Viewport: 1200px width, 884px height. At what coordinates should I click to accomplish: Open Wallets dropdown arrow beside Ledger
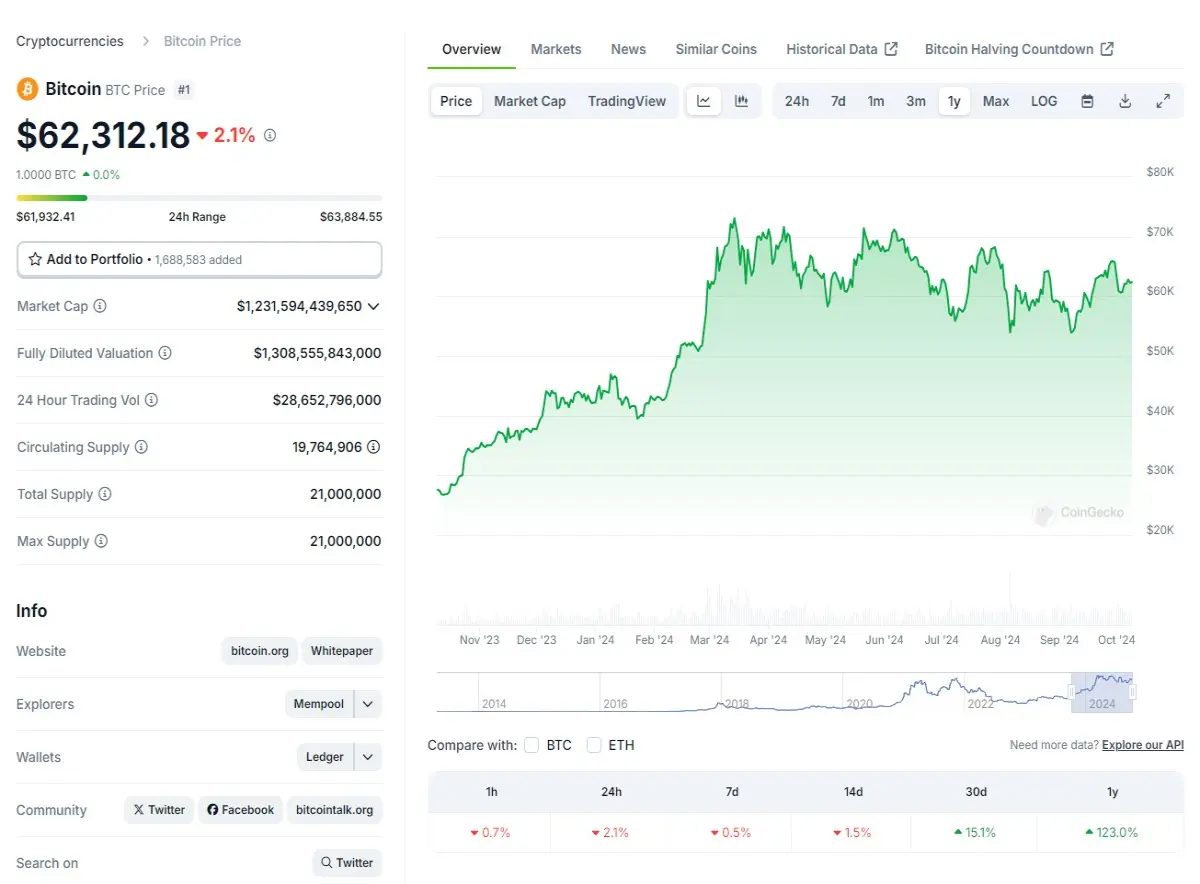(x=368, y=757)
